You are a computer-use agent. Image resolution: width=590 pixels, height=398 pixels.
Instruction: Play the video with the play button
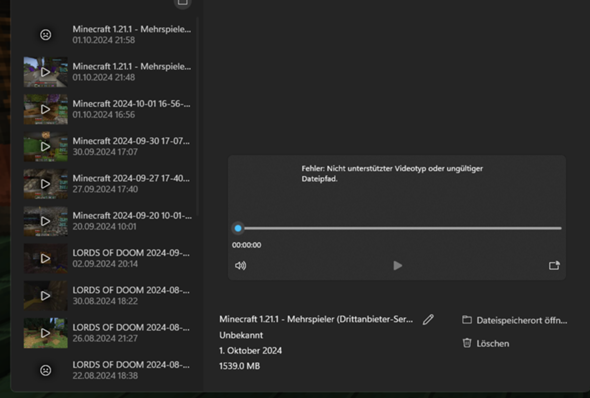[x=397, y=266]
